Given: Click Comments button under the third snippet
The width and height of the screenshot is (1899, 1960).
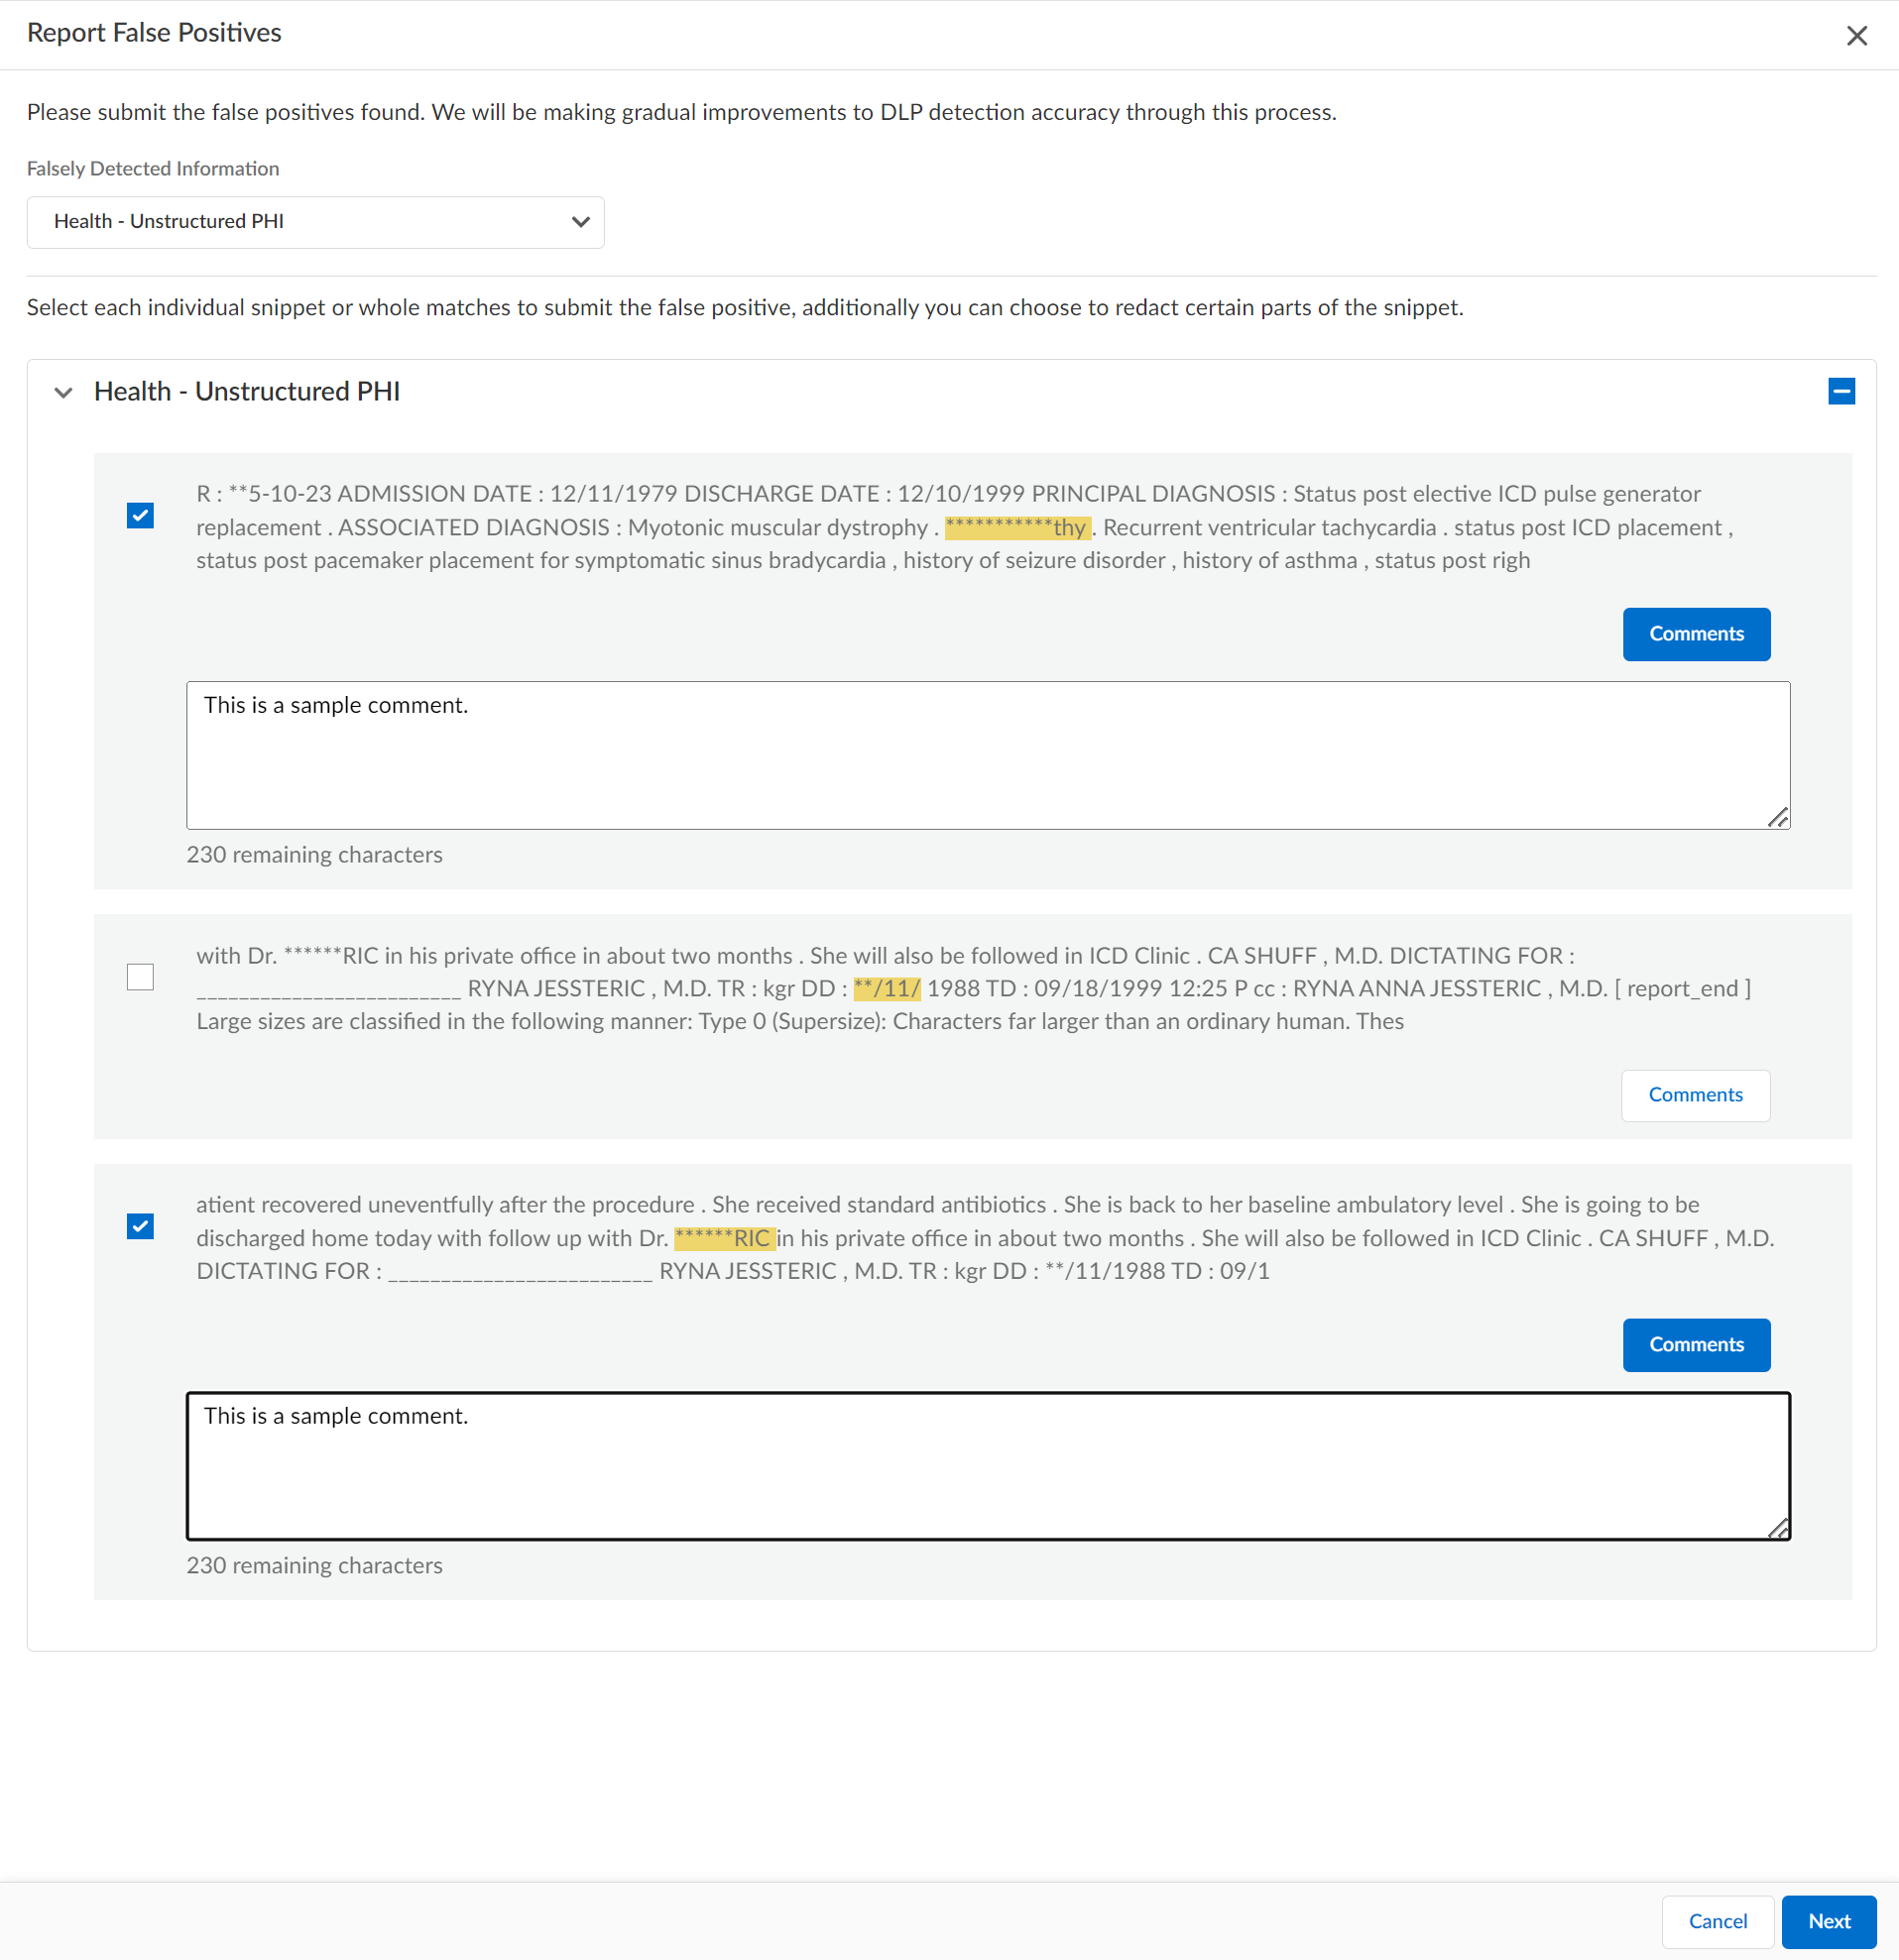Looking at the screenshot, I should [1696, 1345].
